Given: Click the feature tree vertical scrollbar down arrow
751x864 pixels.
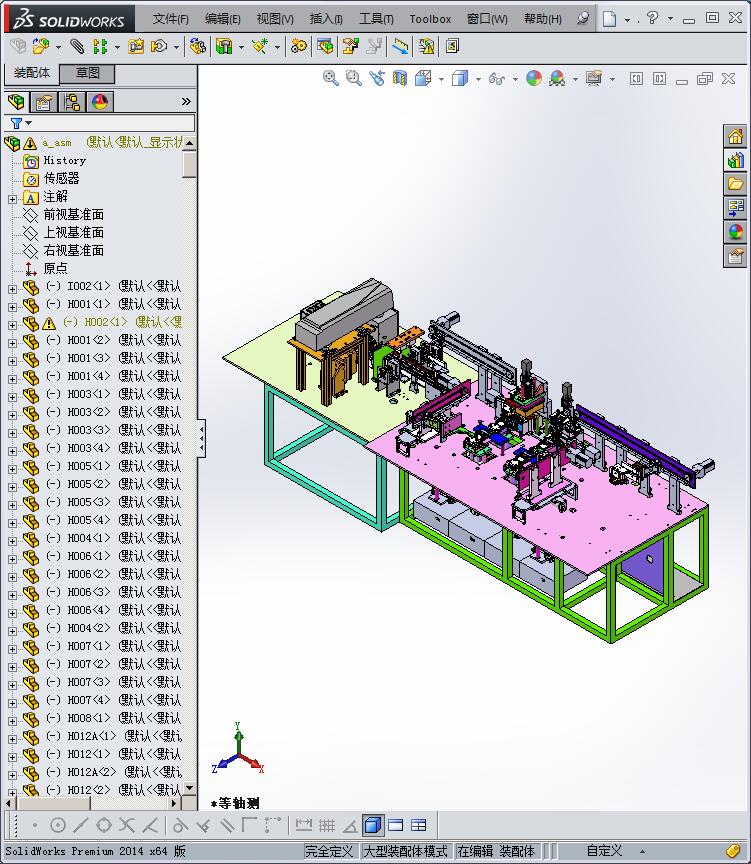Looking at the screenshot, I should (189, 788).
